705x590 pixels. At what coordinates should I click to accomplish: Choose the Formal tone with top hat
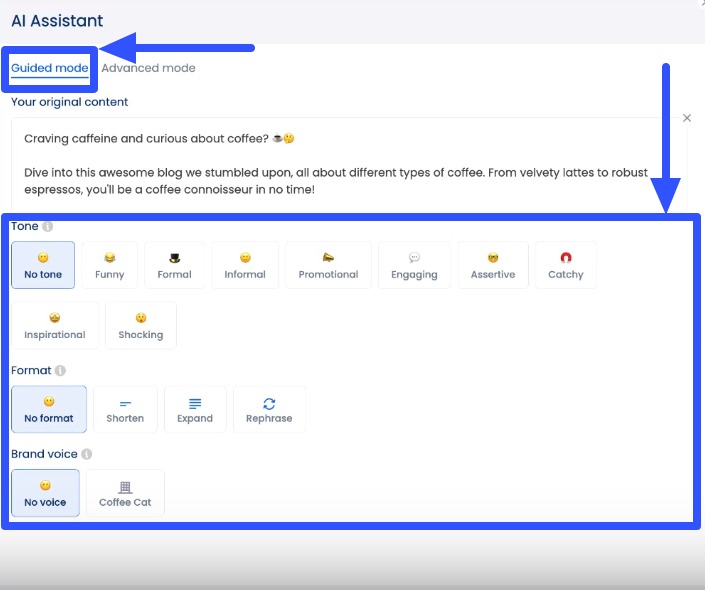tap(174, 265)
